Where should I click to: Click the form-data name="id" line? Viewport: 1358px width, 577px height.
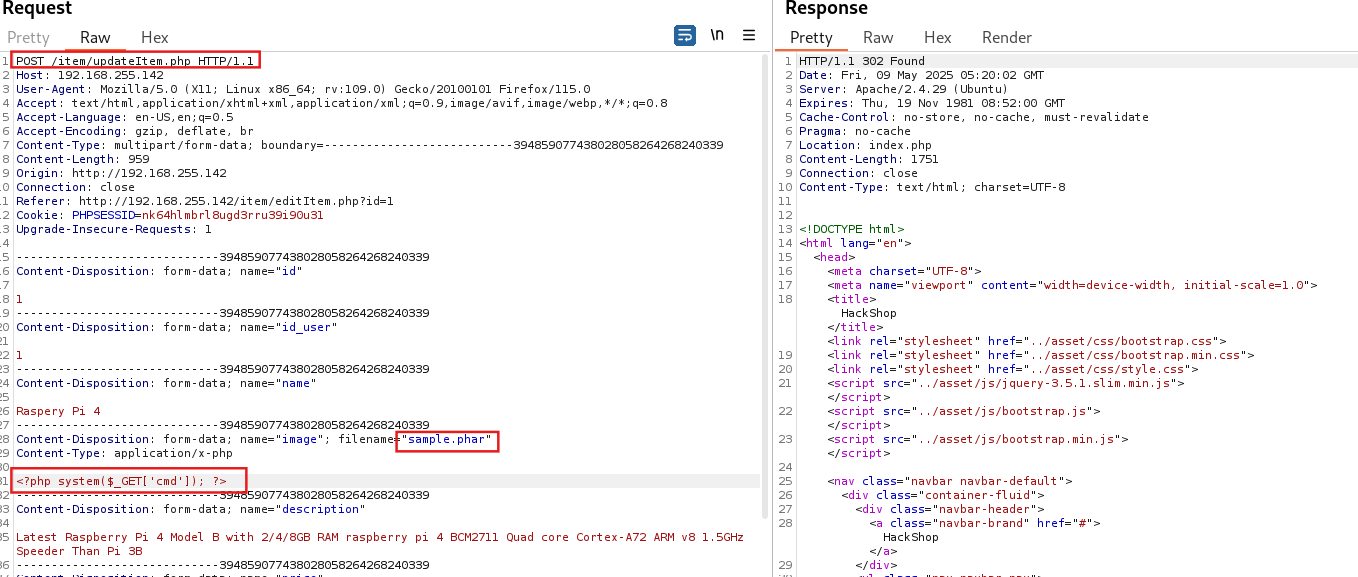[159, 271]
